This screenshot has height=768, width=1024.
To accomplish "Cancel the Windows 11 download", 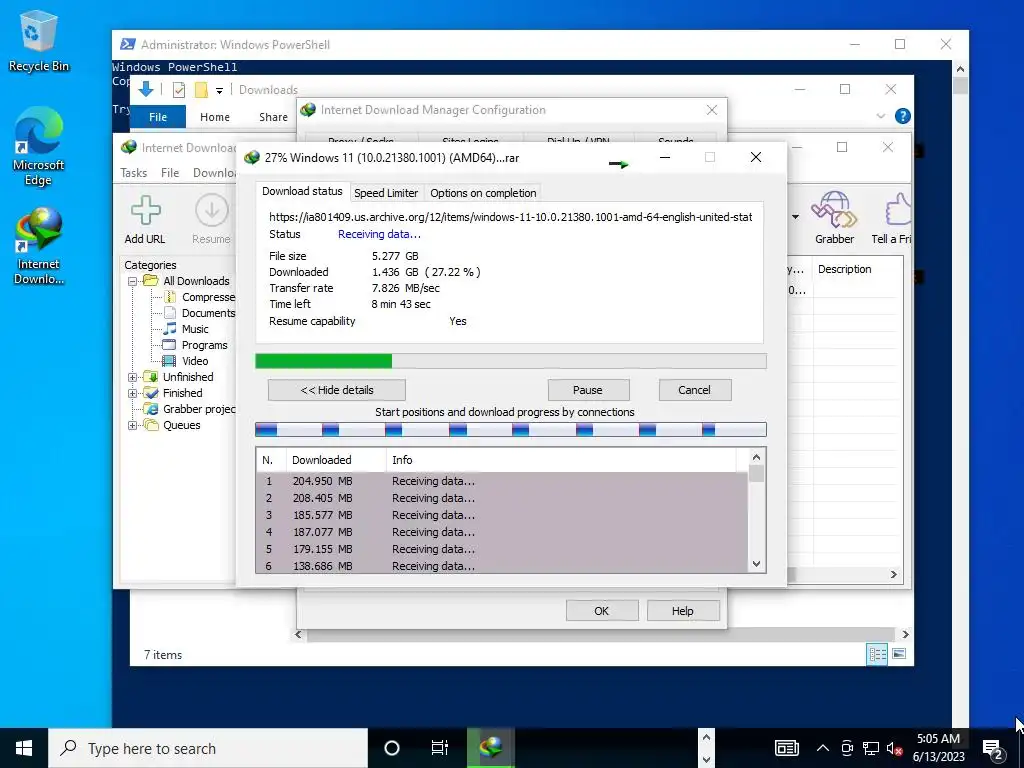I will coord(694,390).
